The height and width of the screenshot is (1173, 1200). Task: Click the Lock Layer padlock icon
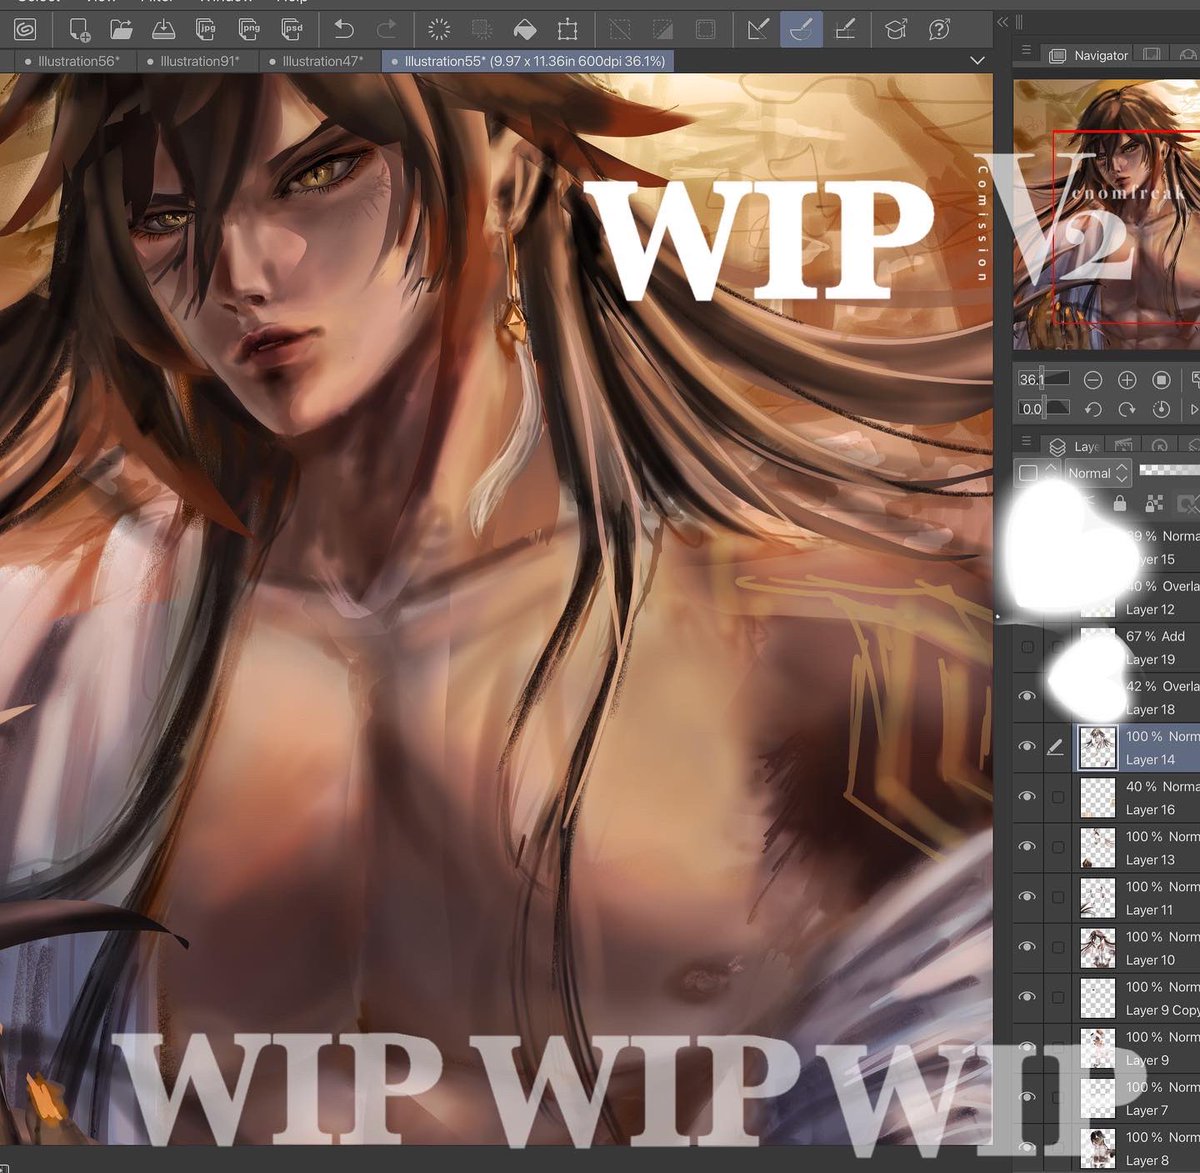1120,503
